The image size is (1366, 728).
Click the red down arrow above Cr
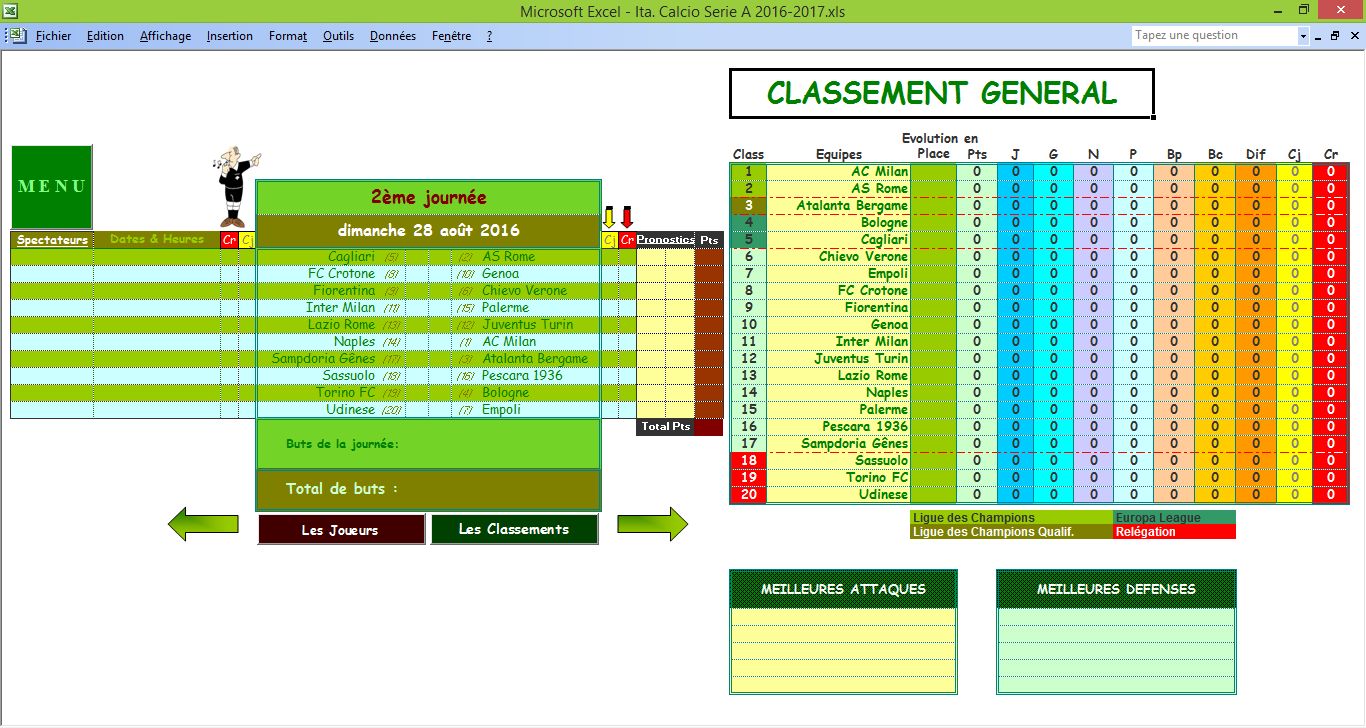coord(627,218)
